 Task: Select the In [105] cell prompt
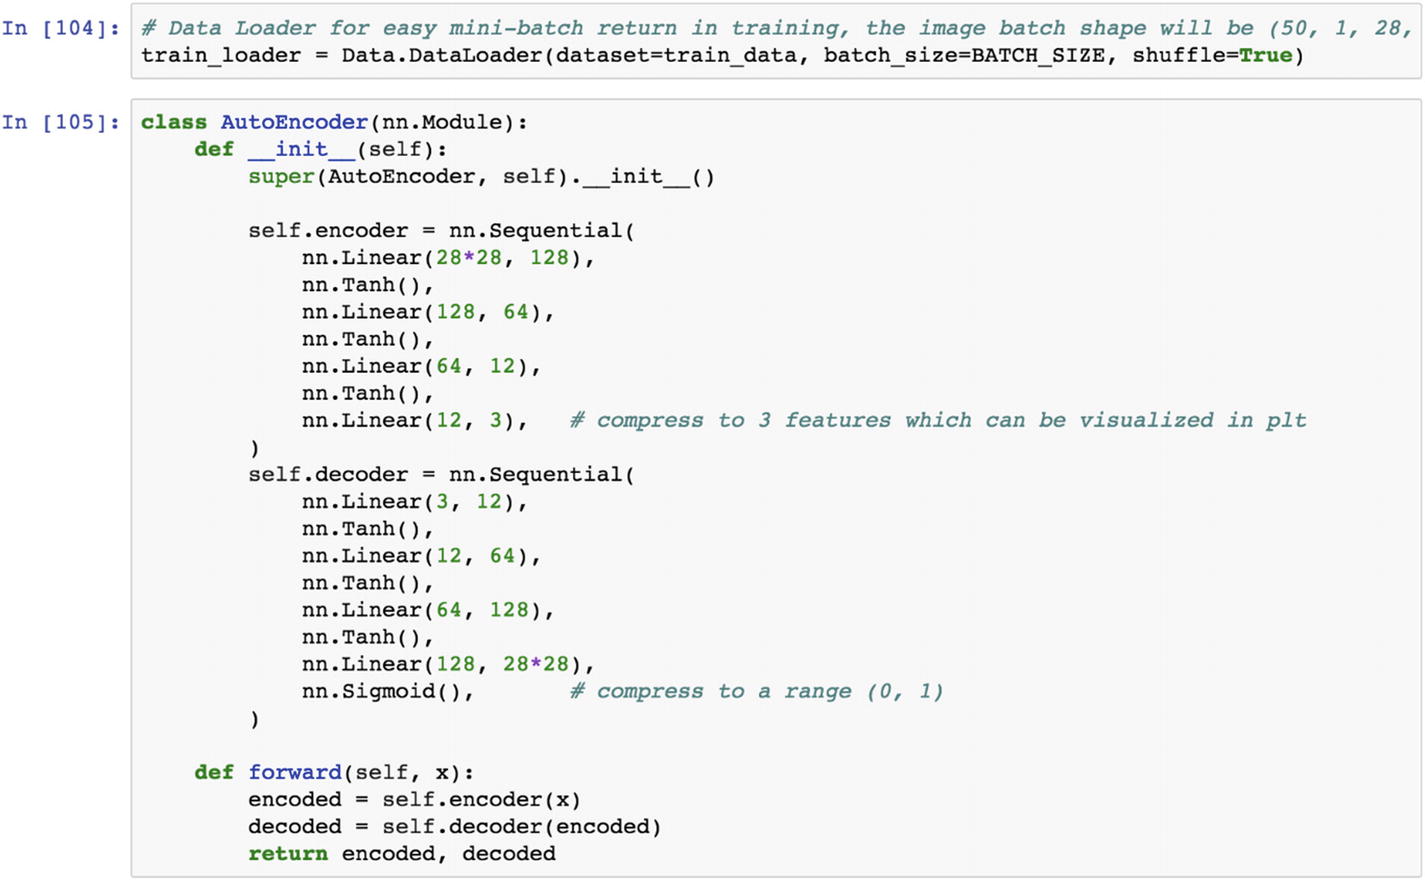(60, 122)
